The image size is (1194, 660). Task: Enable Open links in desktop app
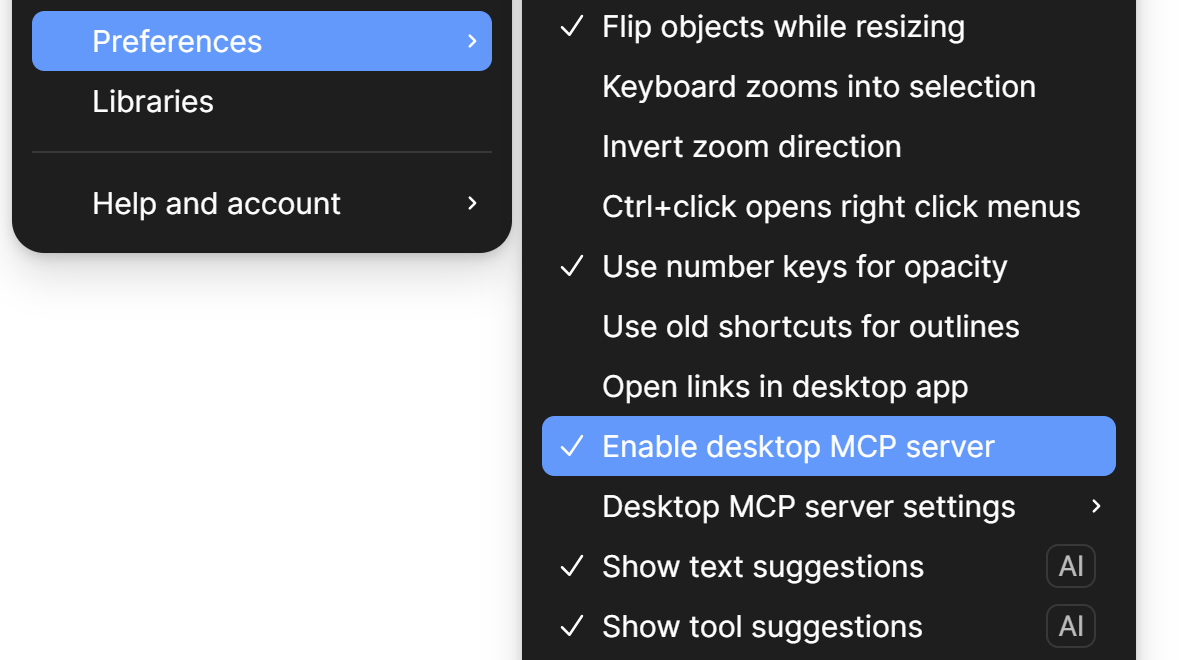tap(784, 386)
